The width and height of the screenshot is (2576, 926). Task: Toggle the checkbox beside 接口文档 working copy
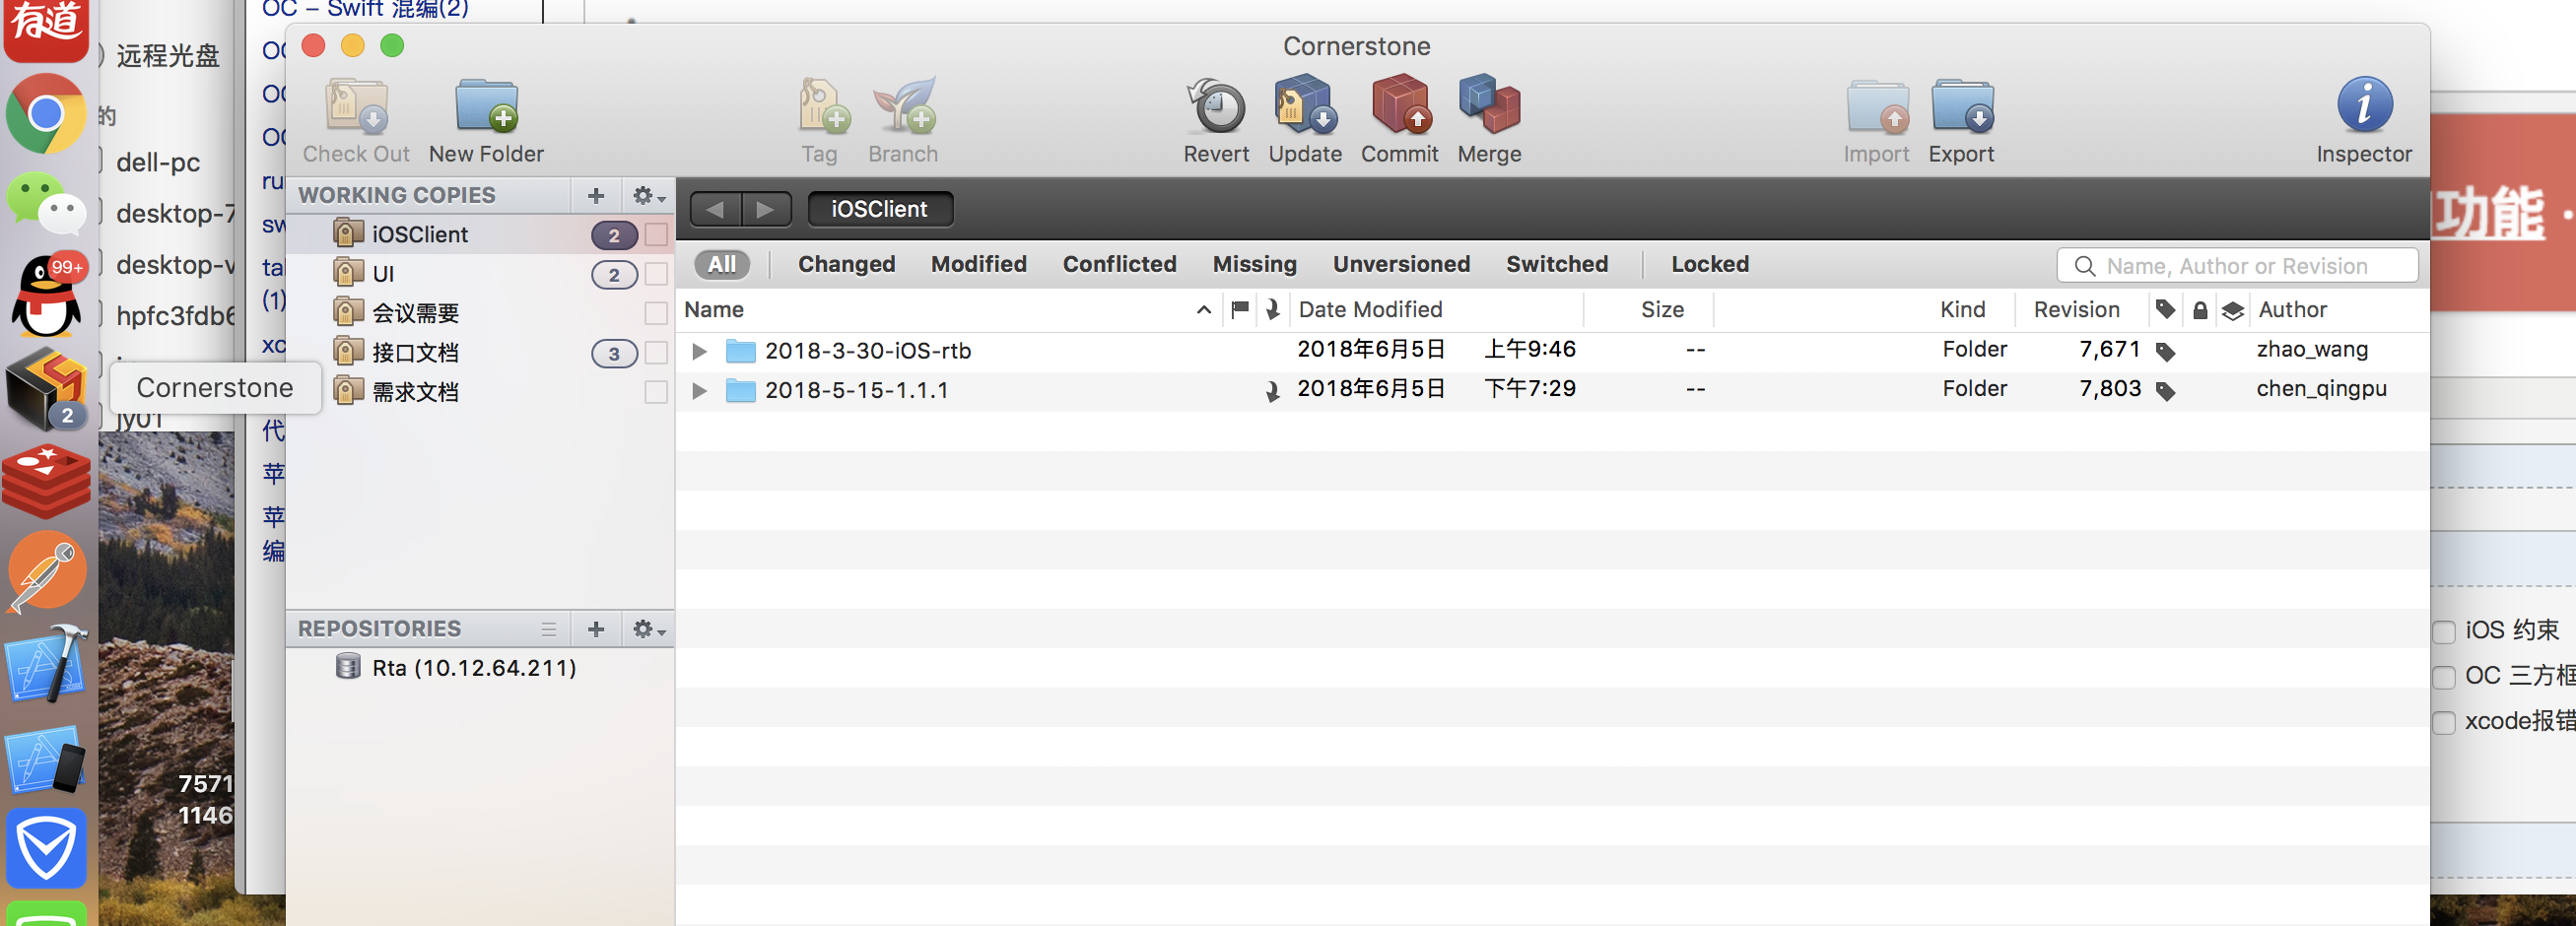[x=656, y=353]
